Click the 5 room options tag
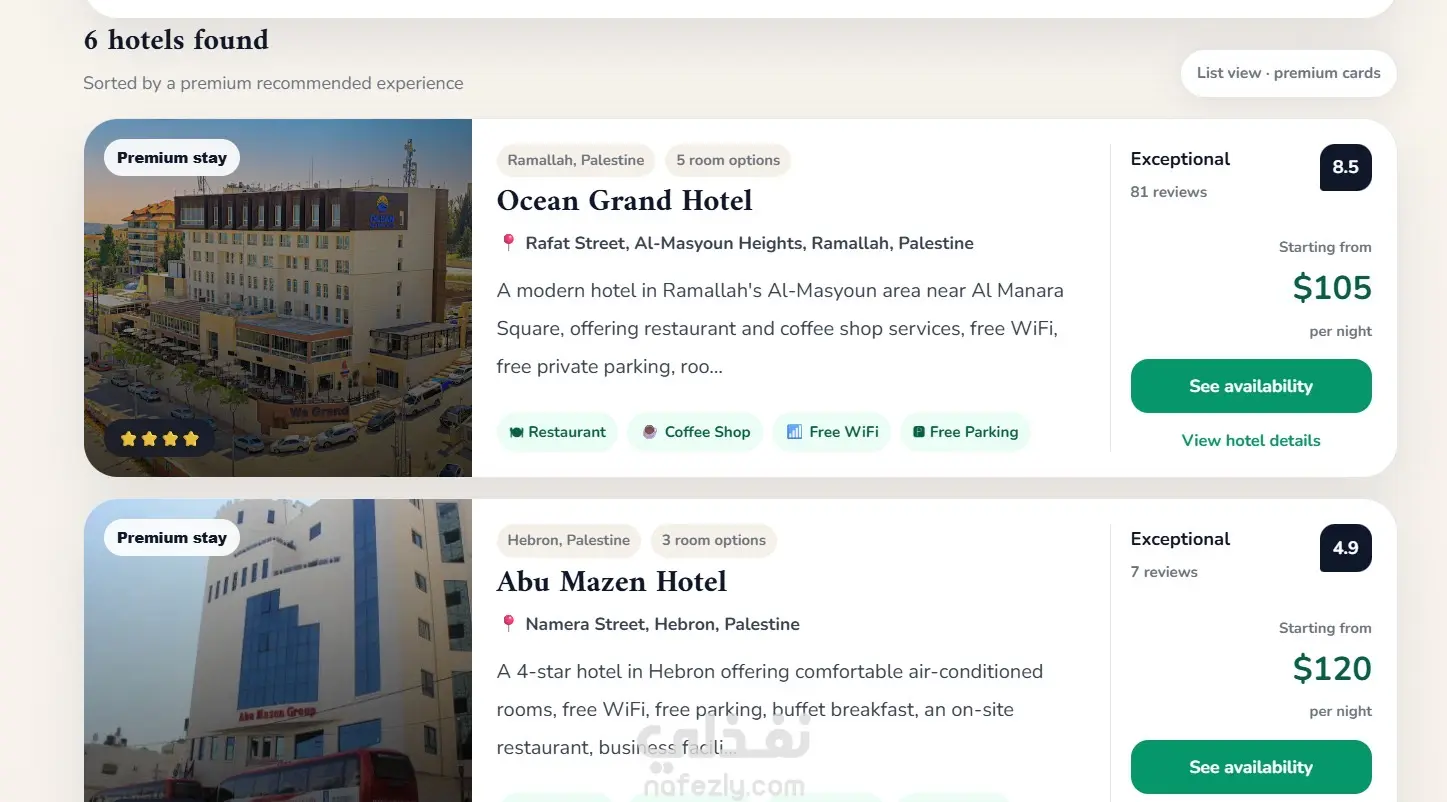The height and width of the screenshot is (802, 1447). [x=728, y=160]
